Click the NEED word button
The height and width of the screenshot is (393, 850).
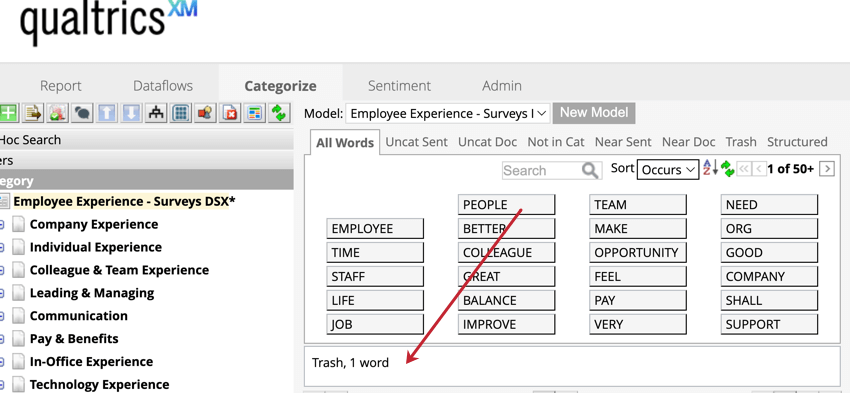[x=769, y=205]
